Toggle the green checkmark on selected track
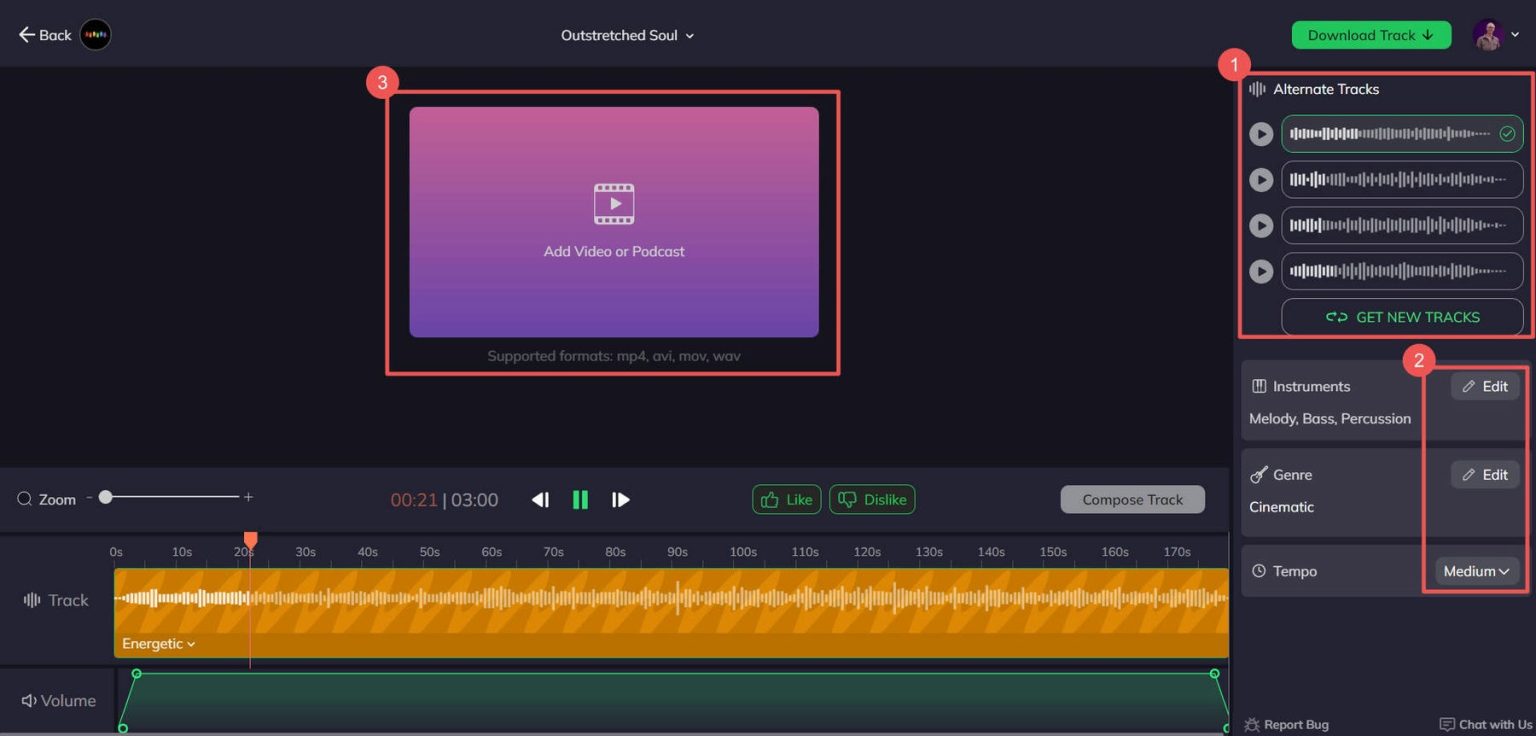1536x736 pixels. 1506,133
